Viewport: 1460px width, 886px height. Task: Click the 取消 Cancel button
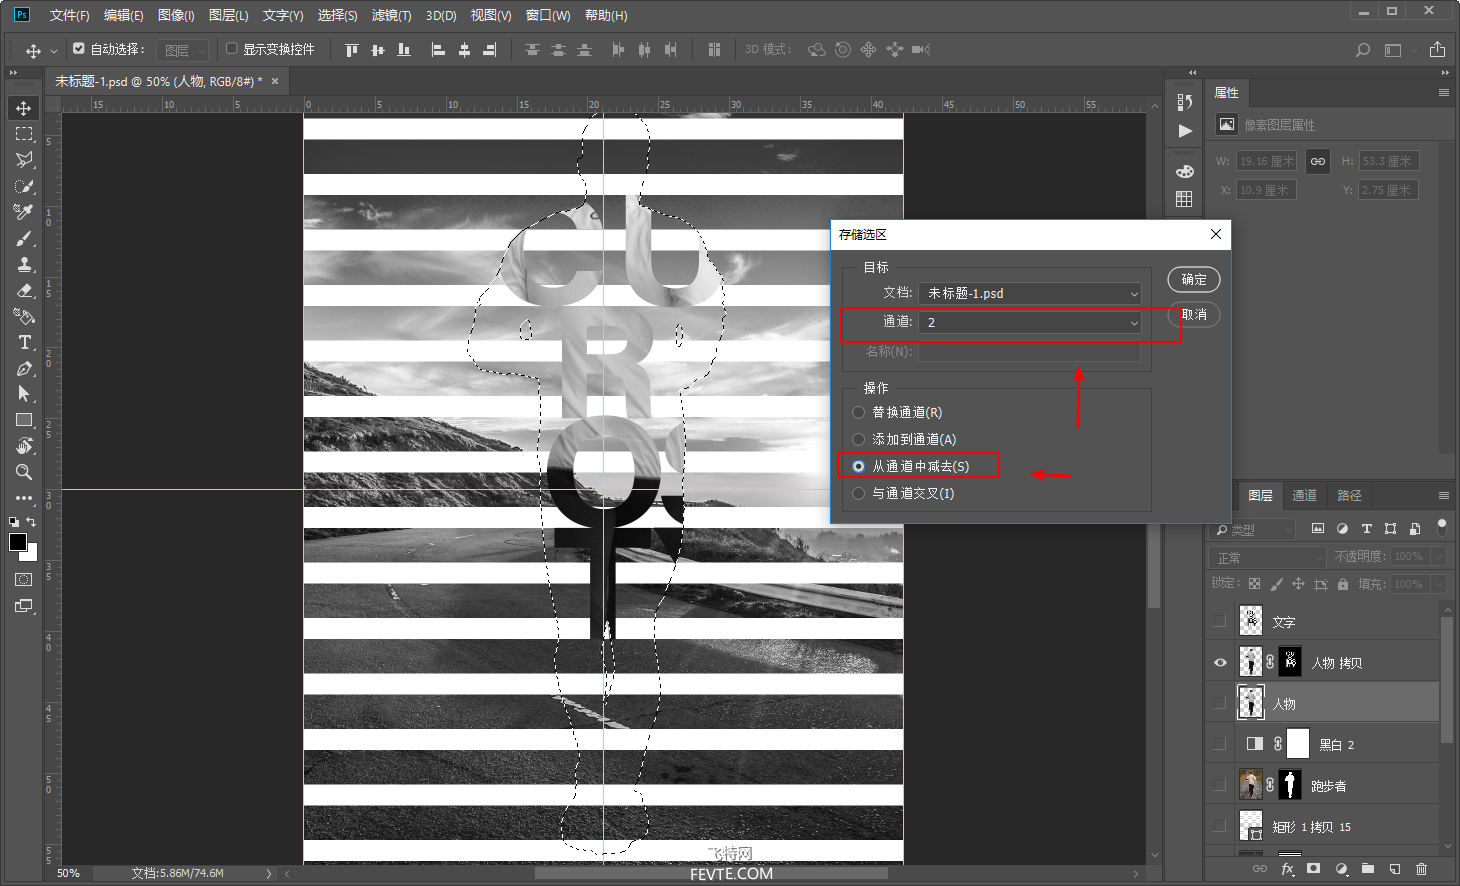[1194, 314]
